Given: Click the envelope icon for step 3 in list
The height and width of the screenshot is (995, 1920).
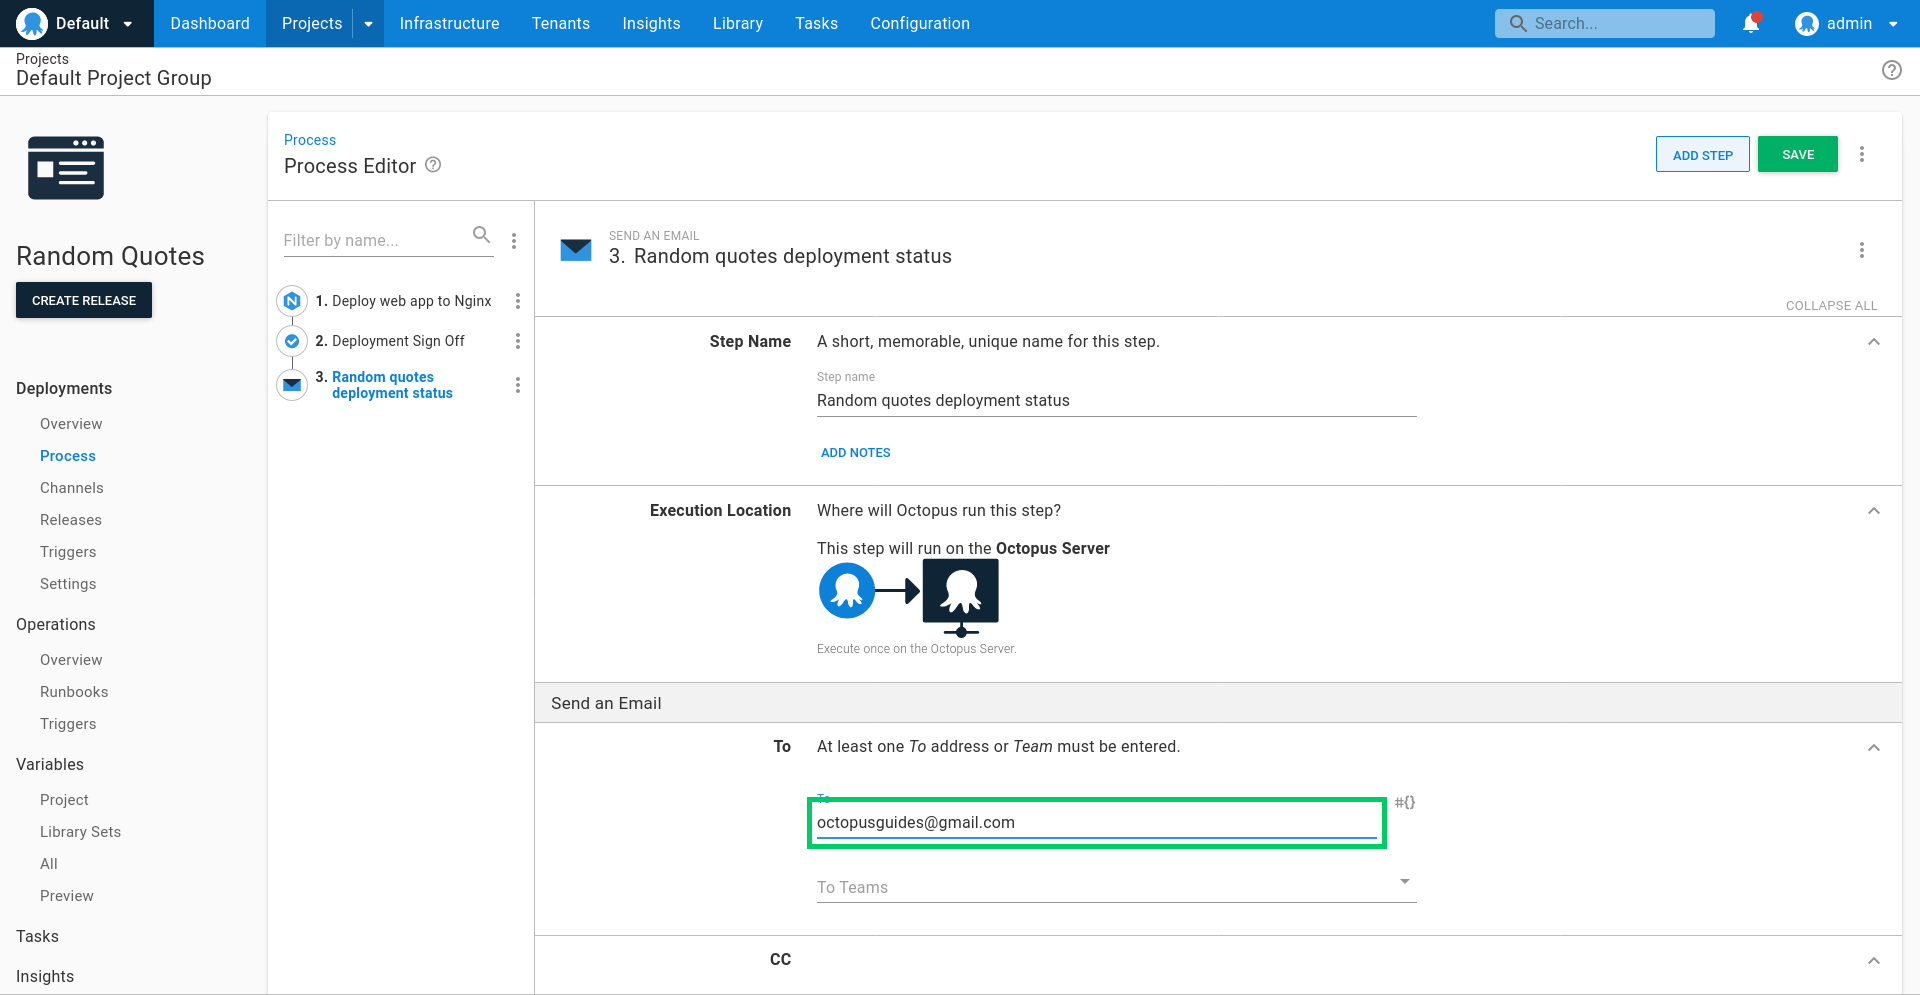Looking at the screenshot, I should pyautogui.click(x=292, y=385).
